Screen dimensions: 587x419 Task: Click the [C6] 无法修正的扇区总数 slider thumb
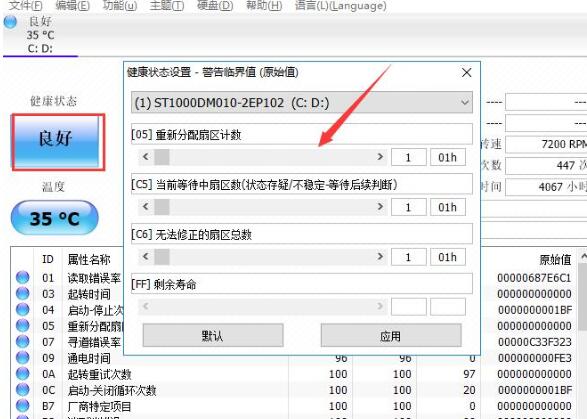click(162, 257)
